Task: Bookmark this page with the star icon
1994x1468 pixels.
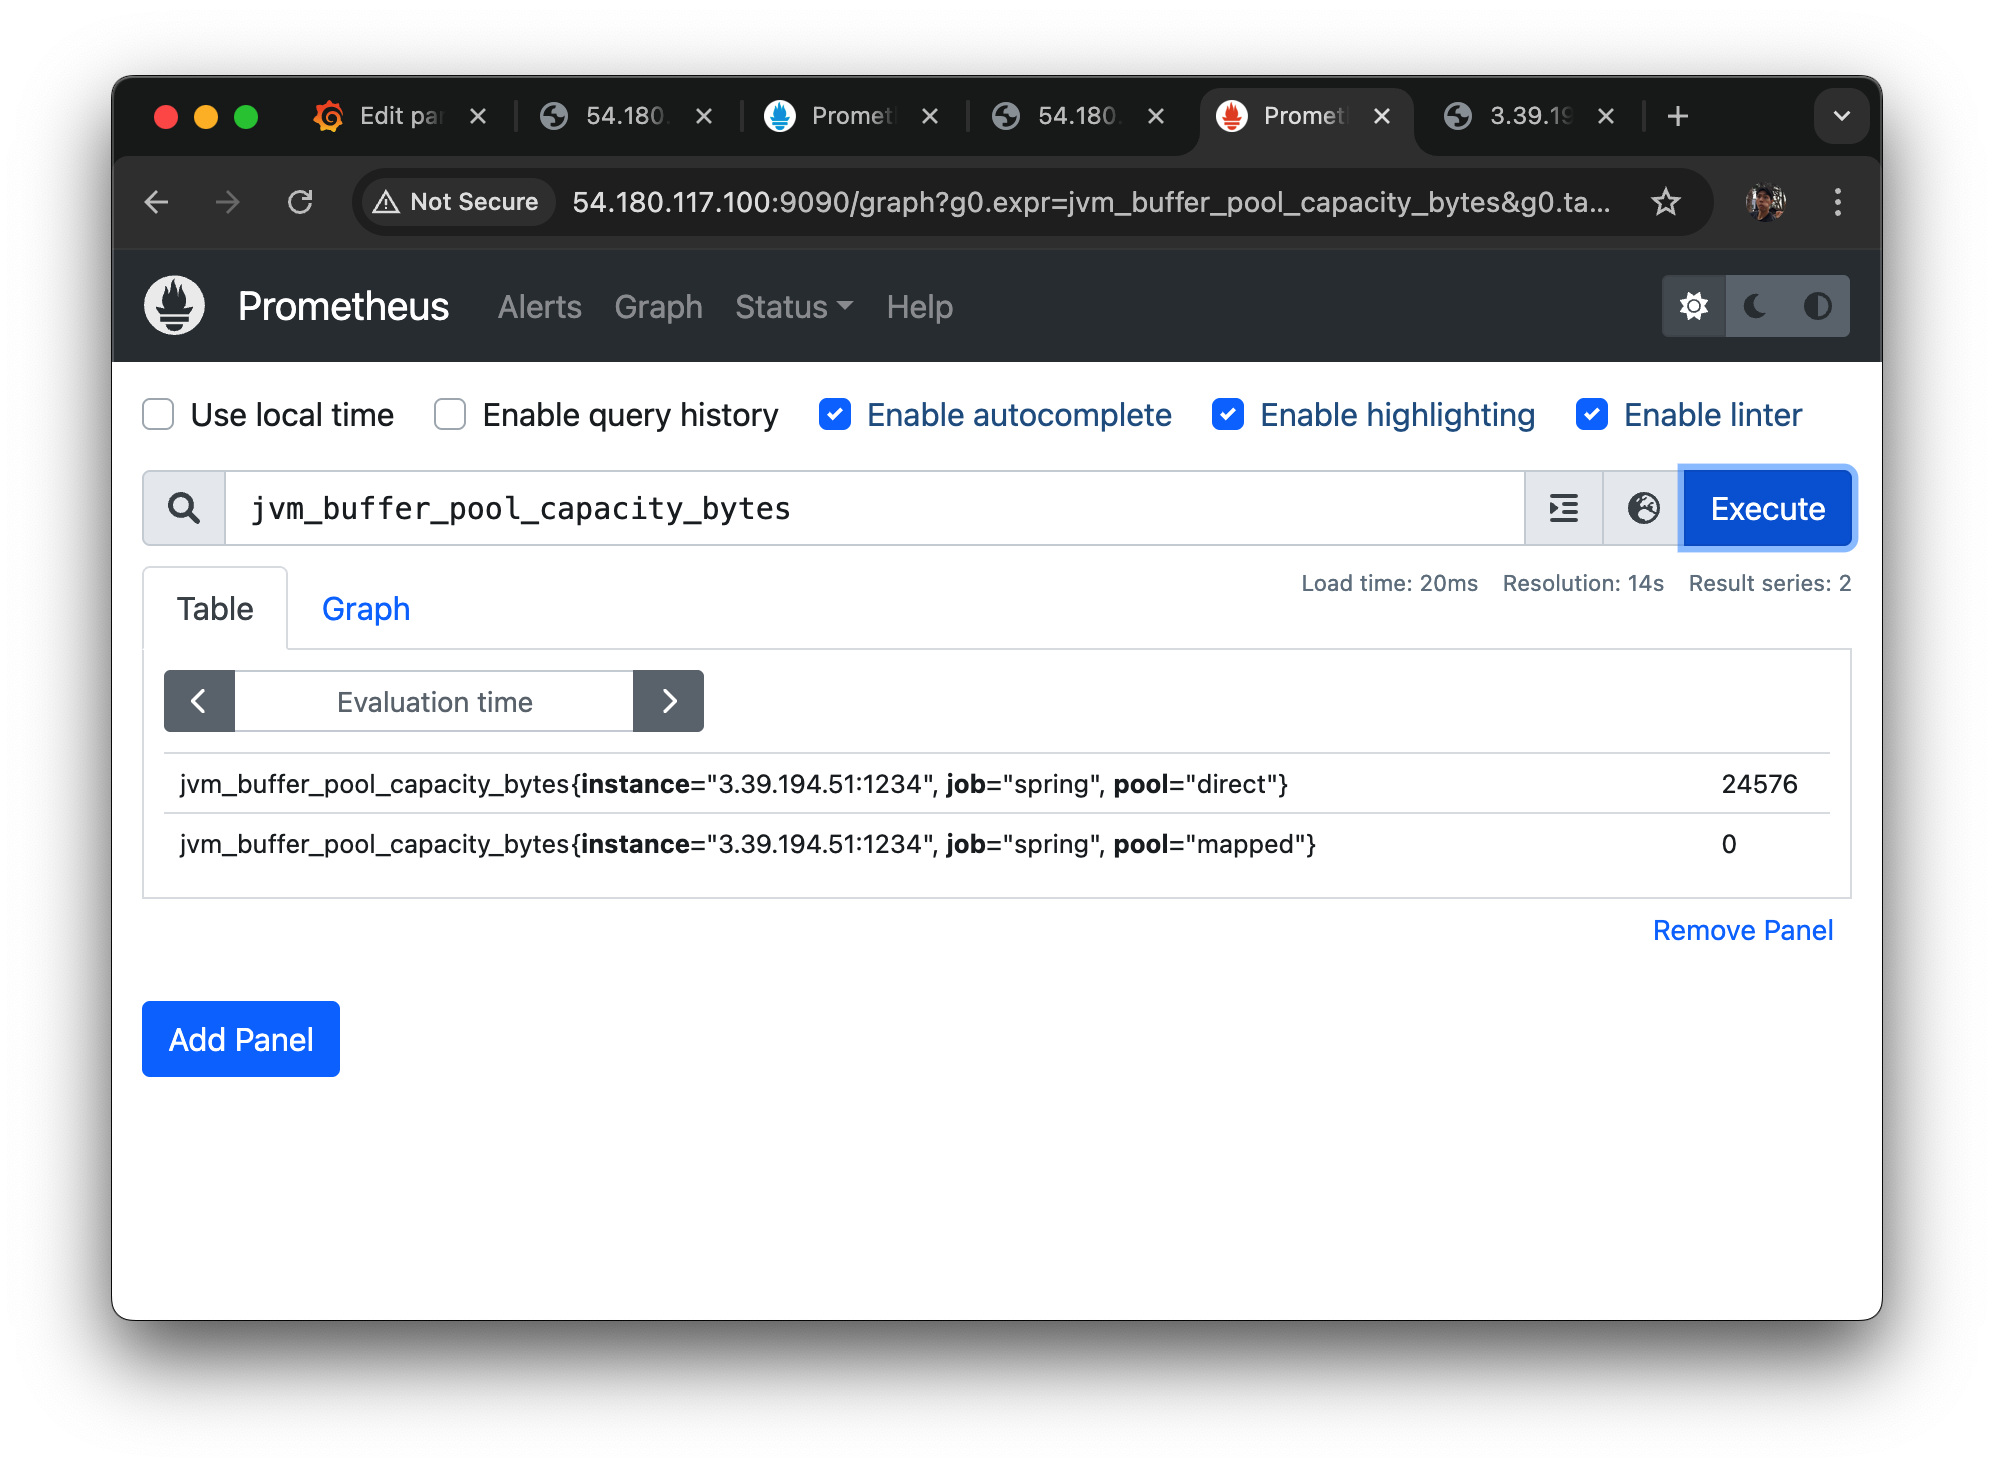Action: click(x=1665, y=202)
